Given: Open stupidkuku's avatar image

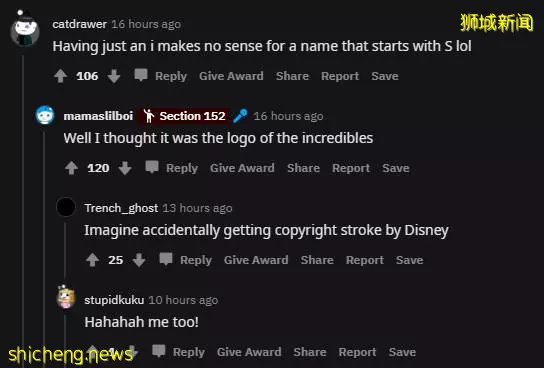Looking at the screenshot, I should [66, 297].
